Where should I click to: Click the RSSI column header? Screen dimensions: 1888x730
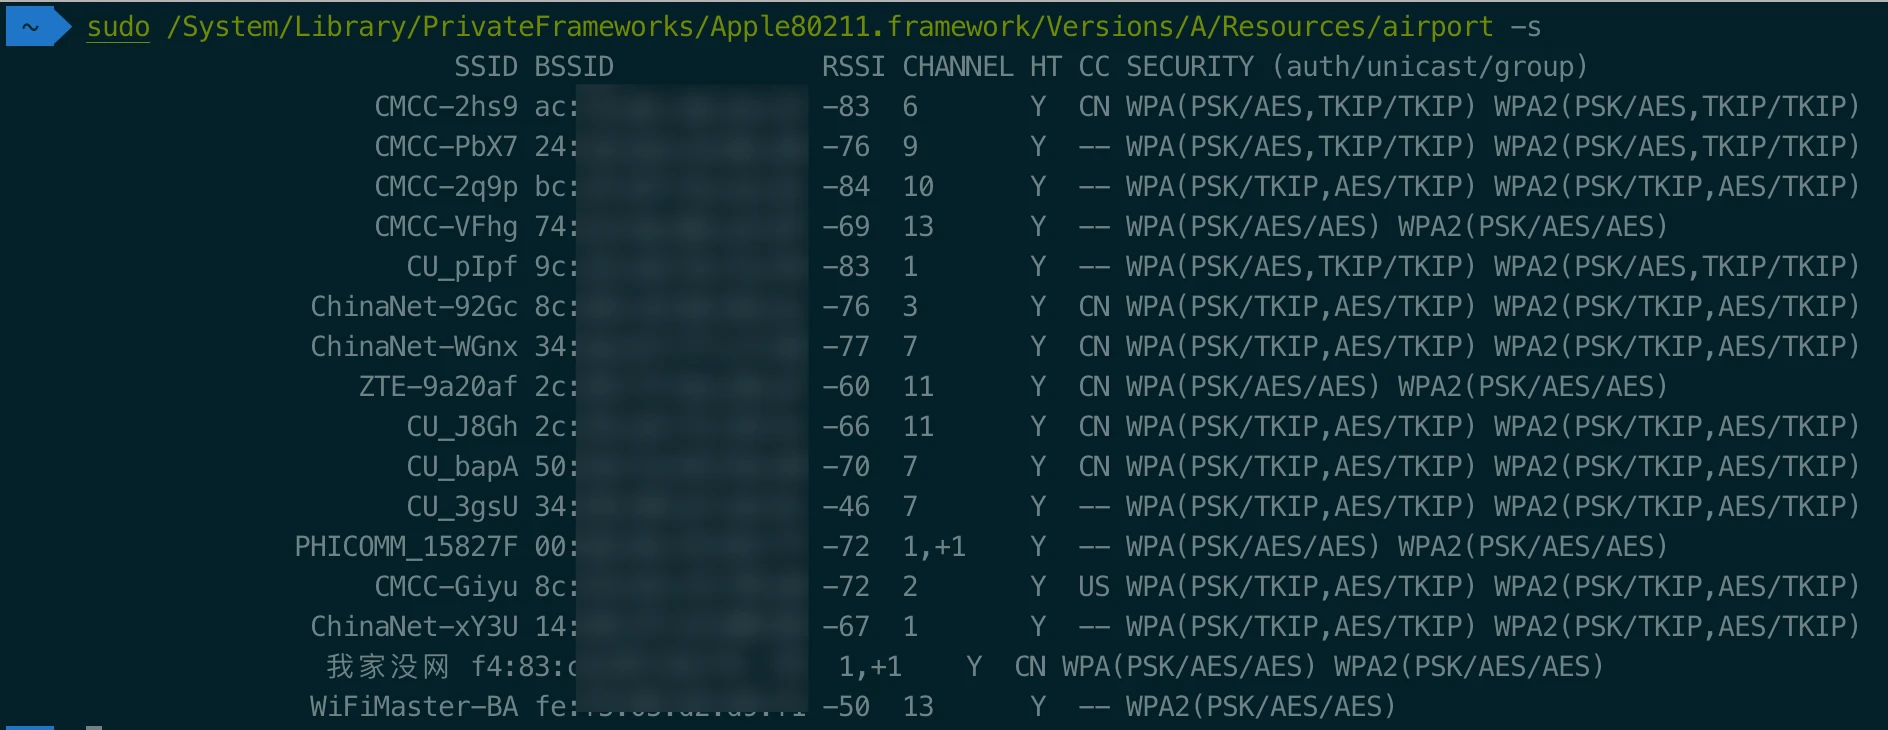point(853,67)
